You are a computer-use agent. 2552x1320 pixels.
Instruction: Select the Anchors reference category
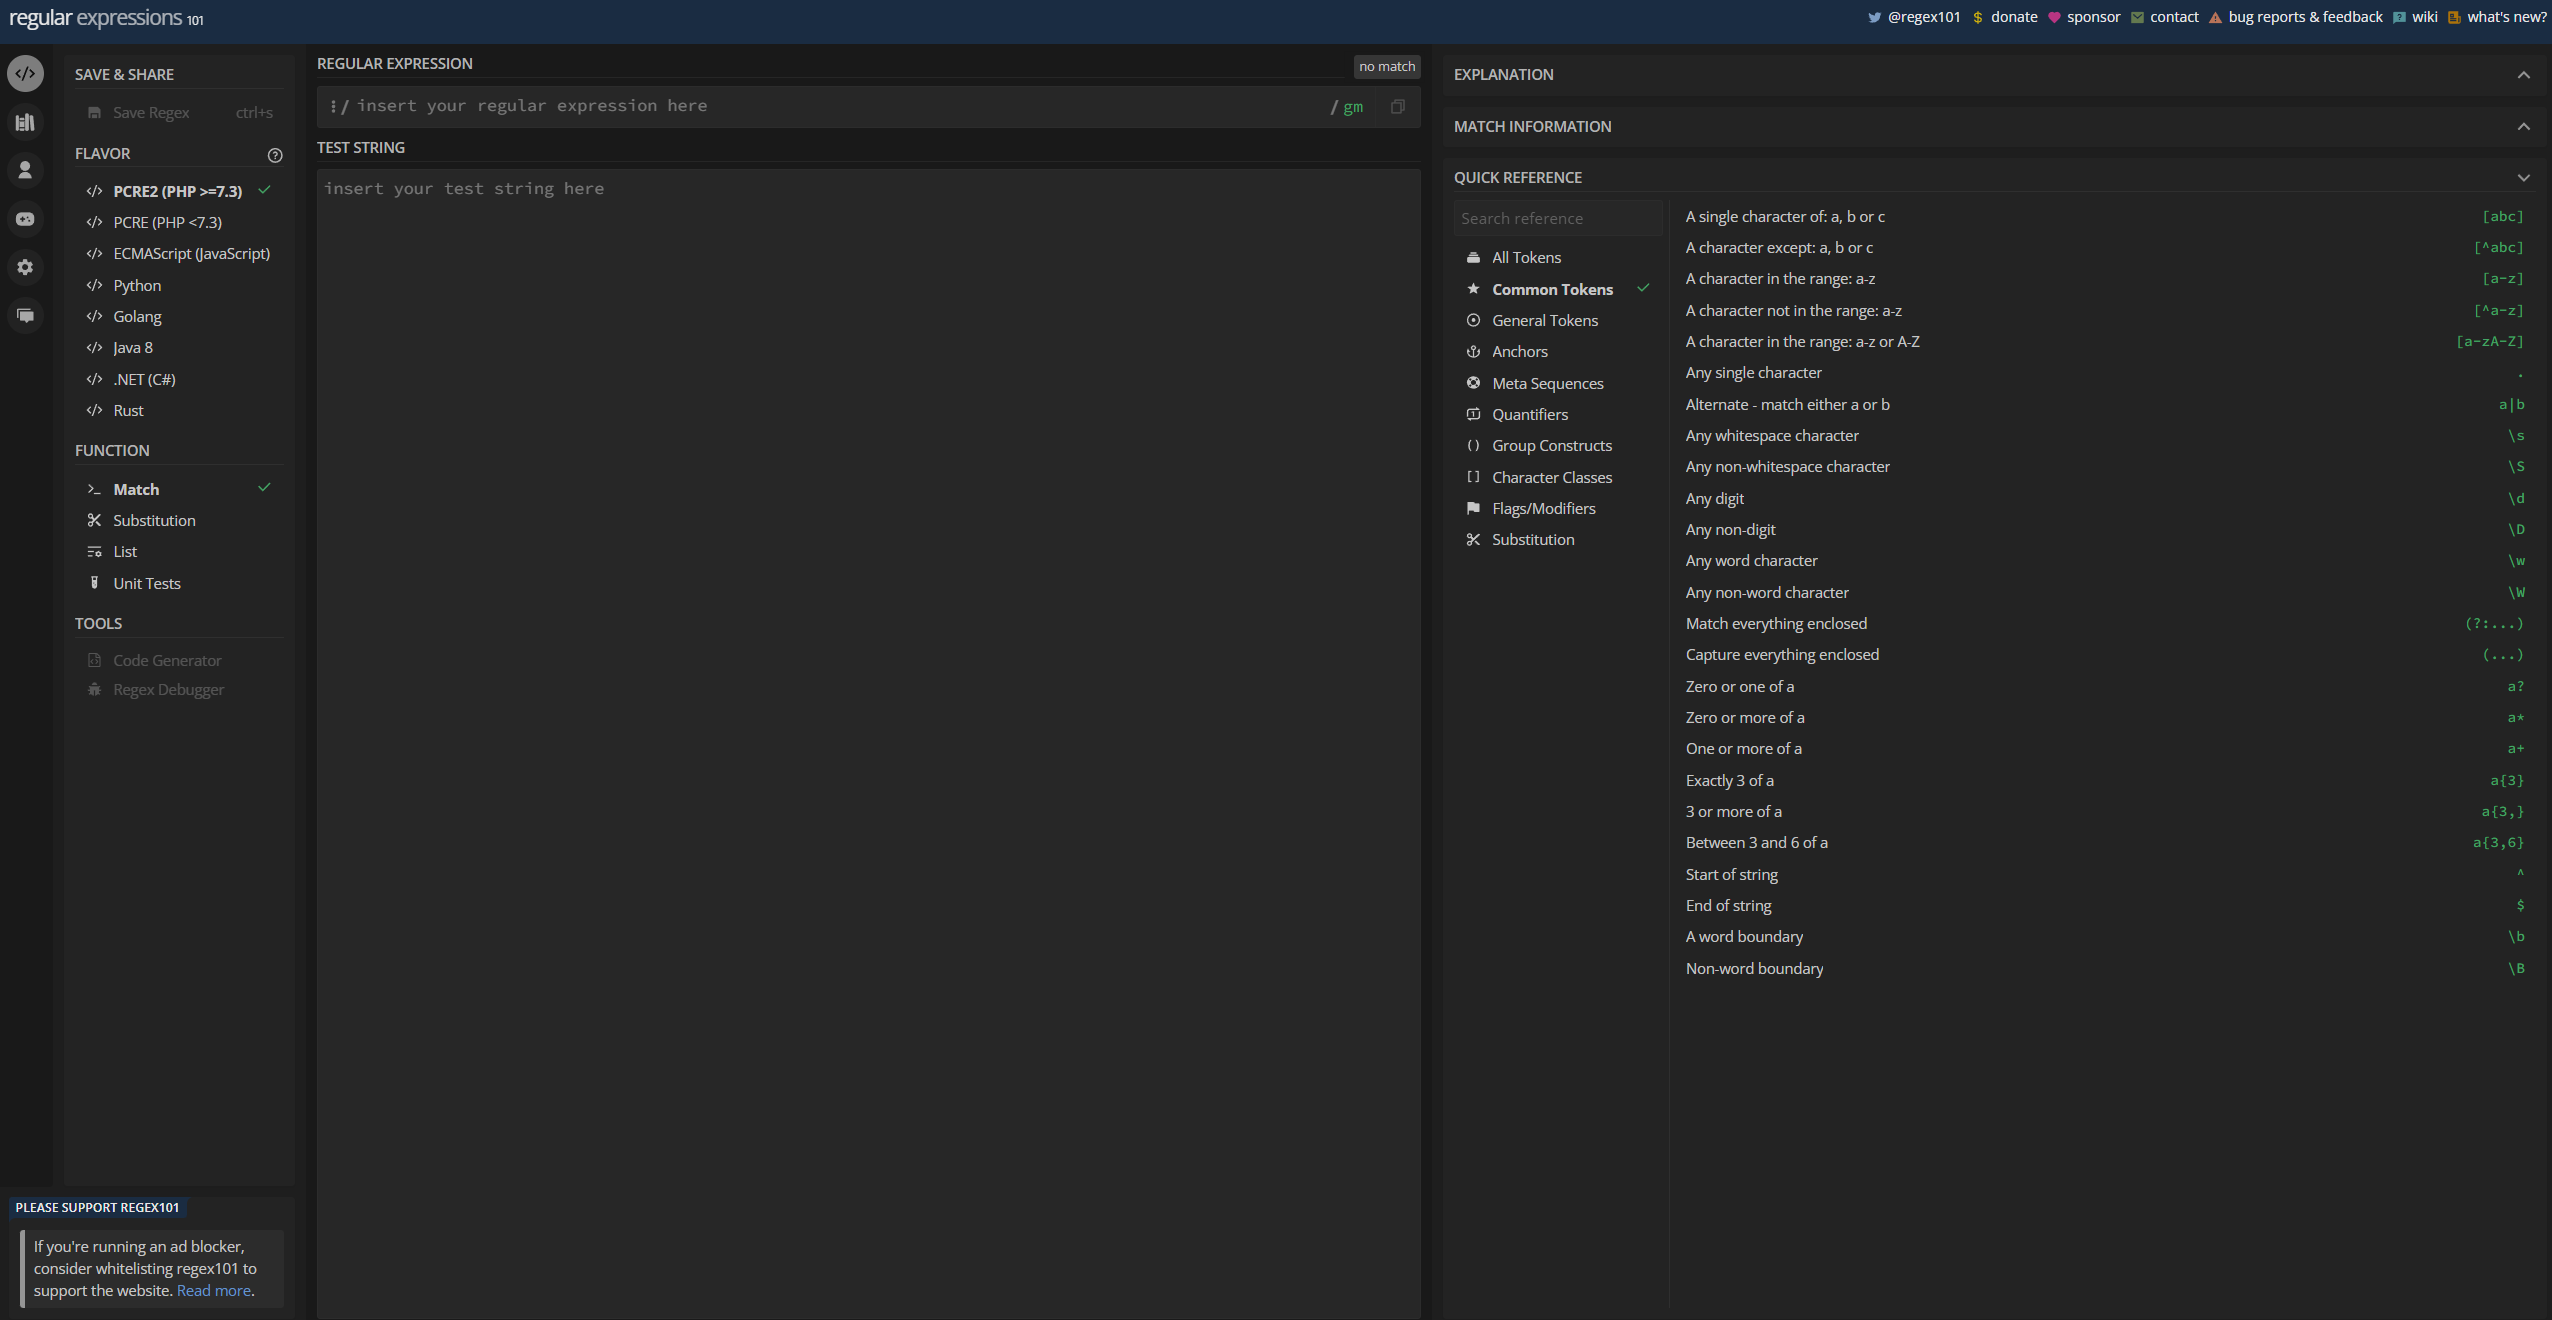pos(1519,352)
